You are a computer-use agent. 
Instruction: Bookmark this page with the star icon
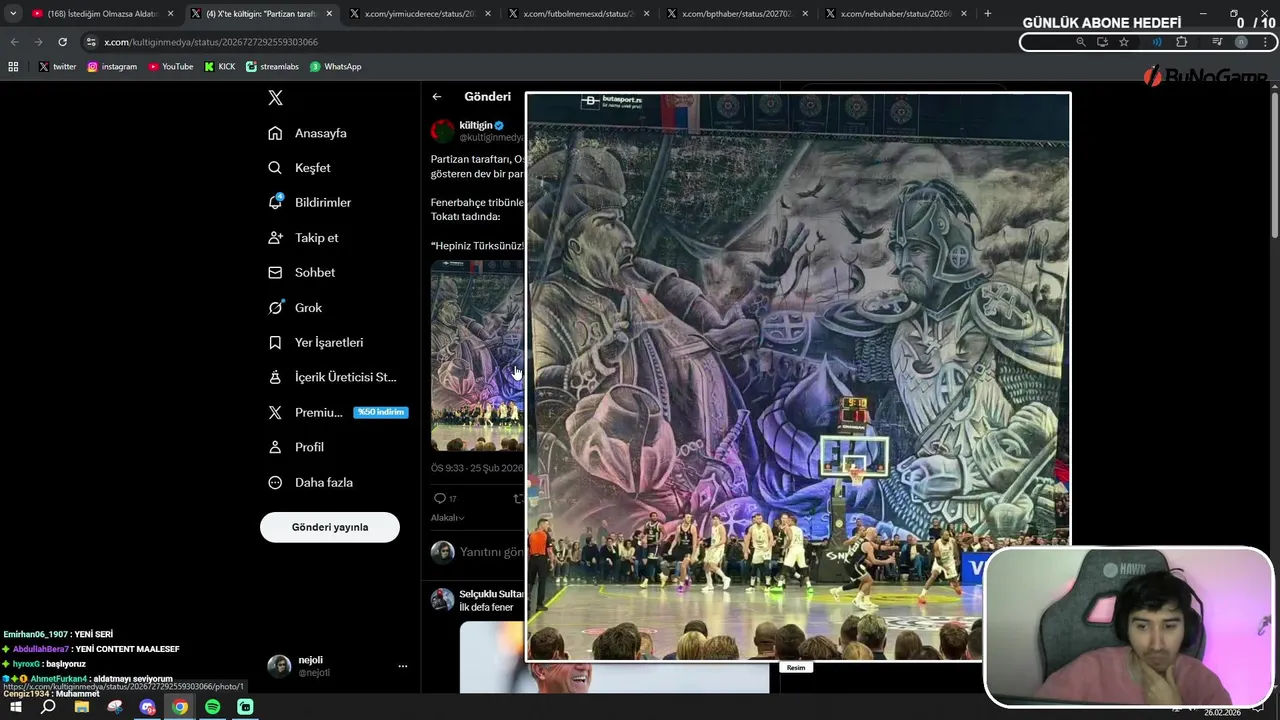tap(1124, 42)
